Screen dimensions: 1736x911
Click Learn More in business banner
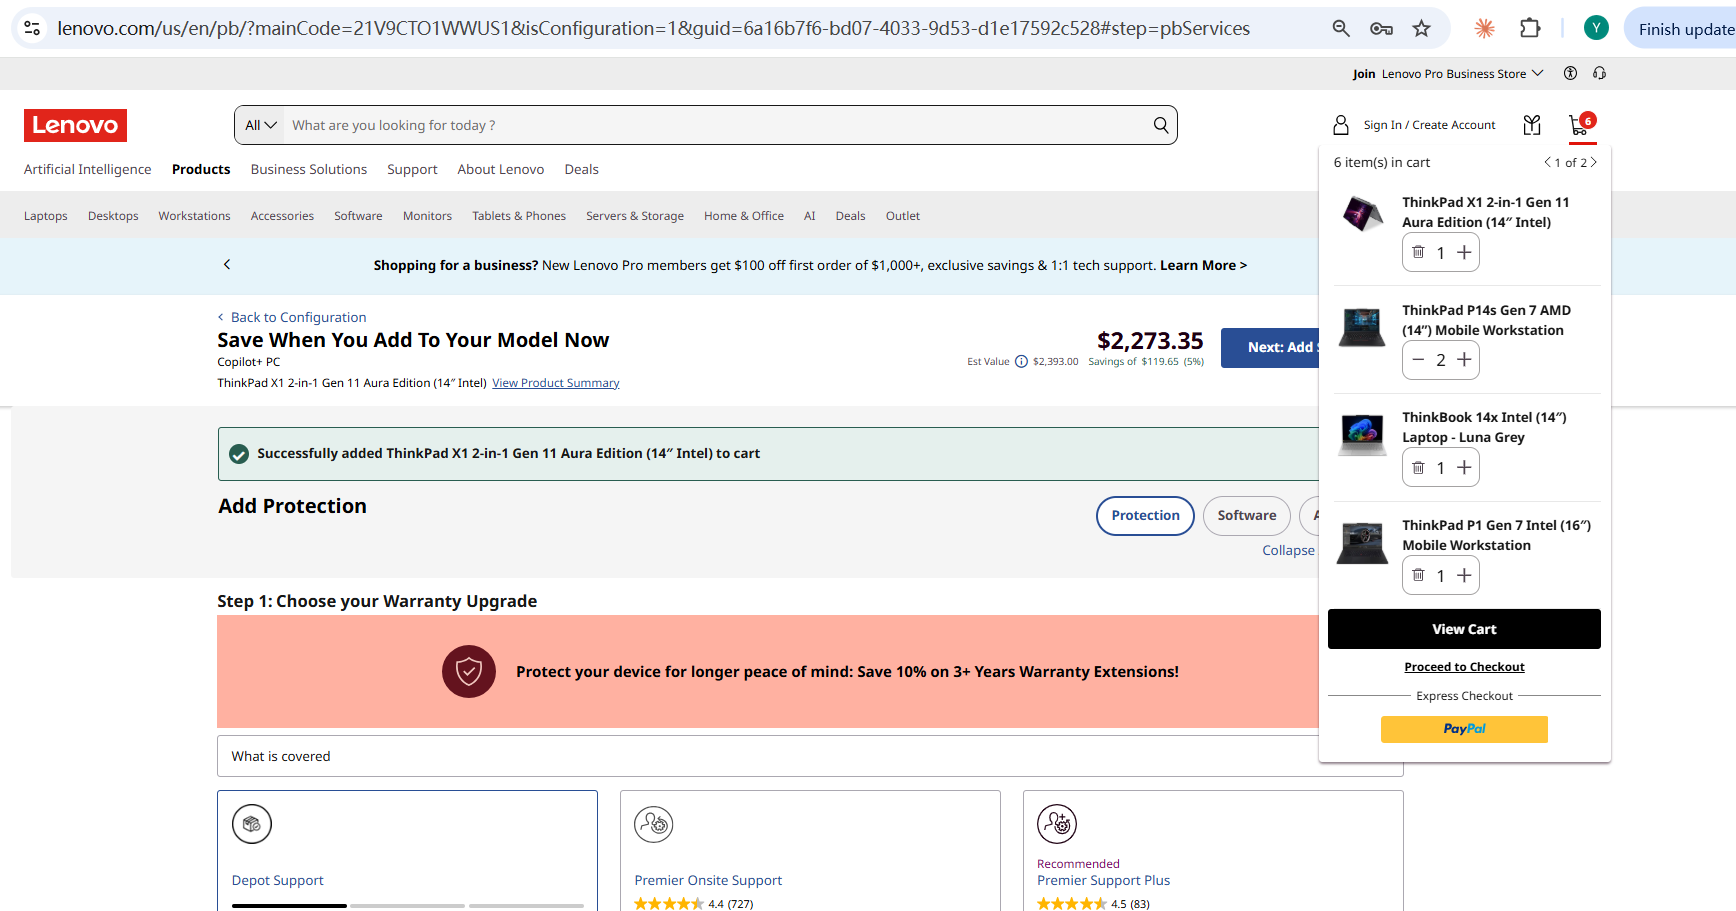(x=1203, y=265)
